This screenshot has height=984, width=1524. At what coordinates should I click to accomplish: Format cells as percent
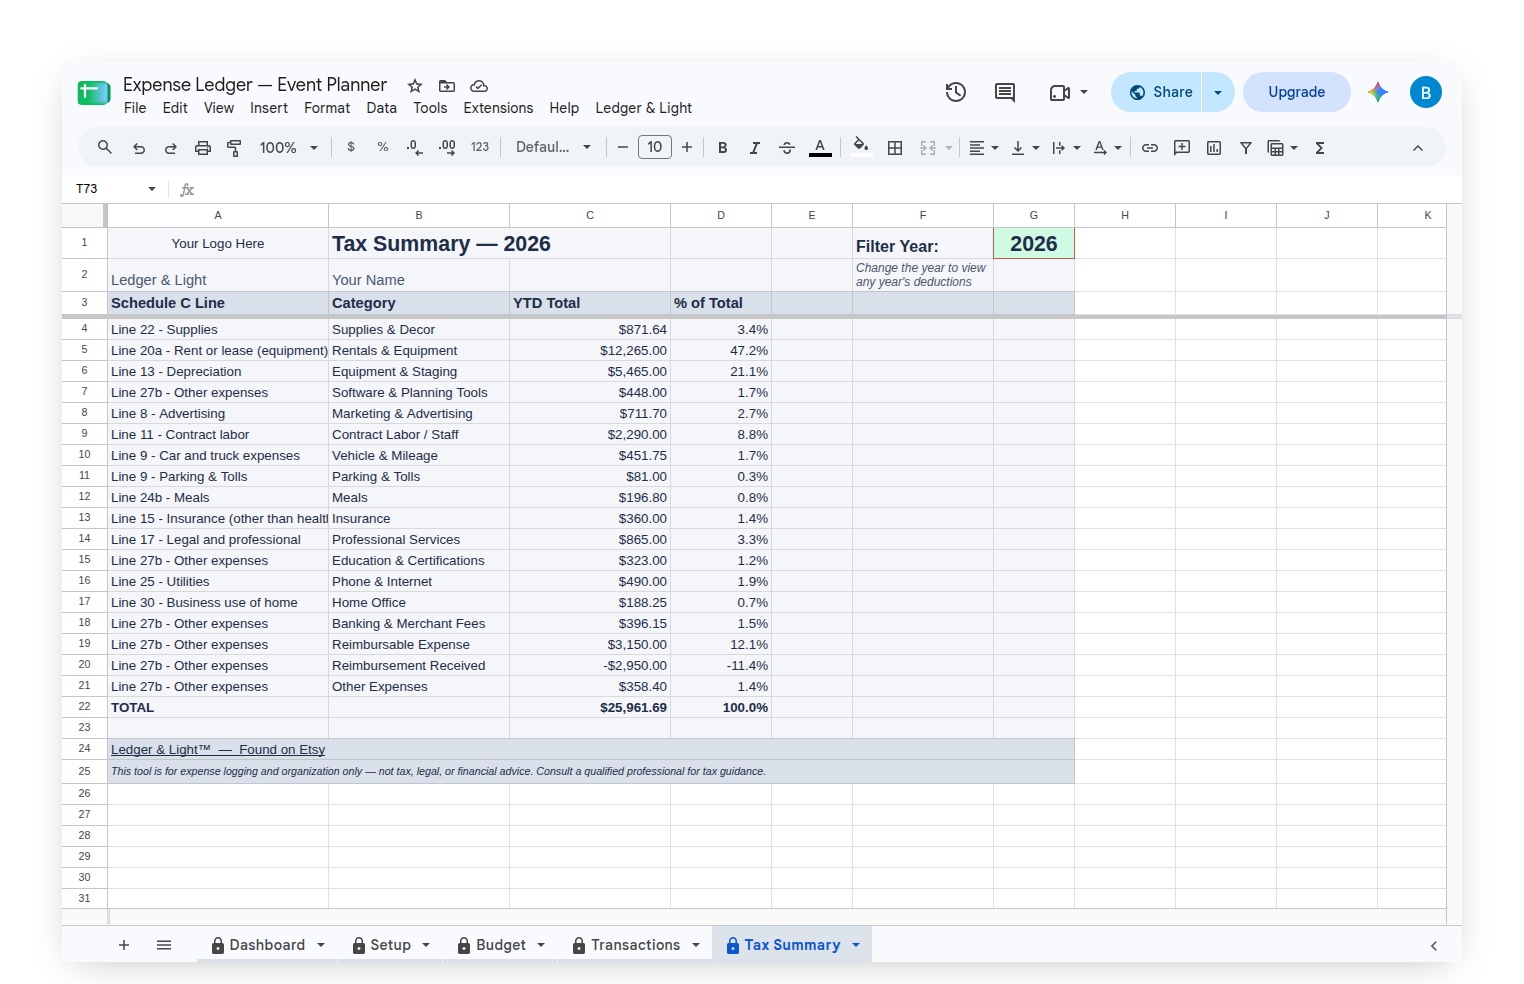[383, 148]
